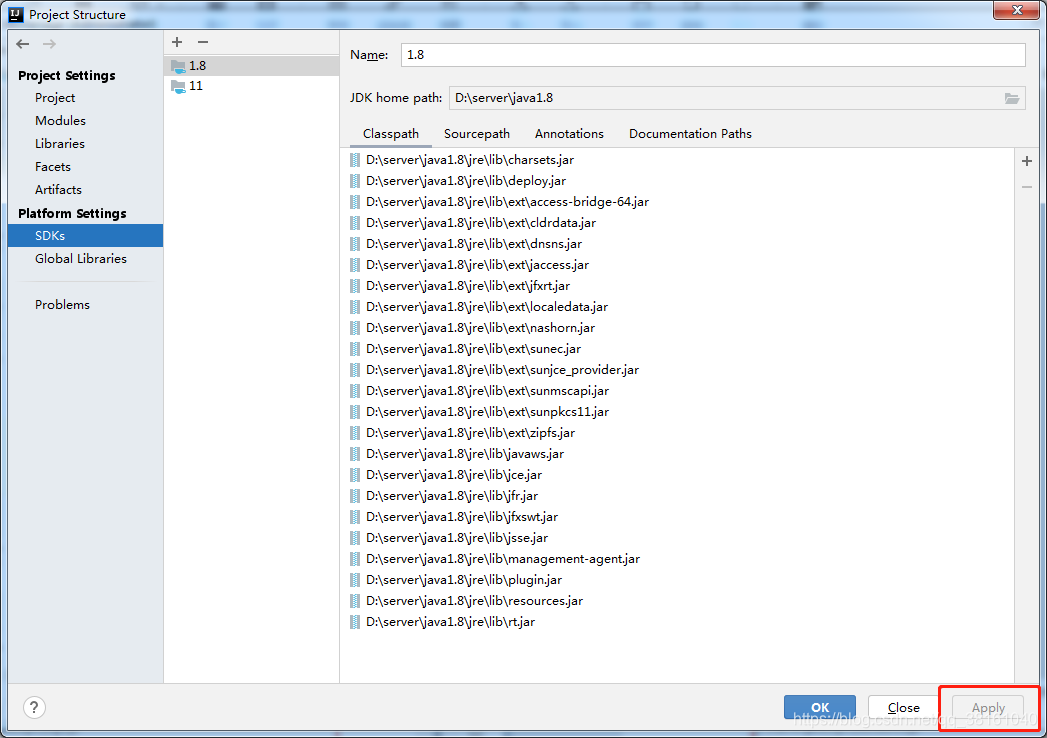The width and height of the screenshot is (1047, 738).
Task: Add a new SDK with plus icon
Action: pos(177,42)
